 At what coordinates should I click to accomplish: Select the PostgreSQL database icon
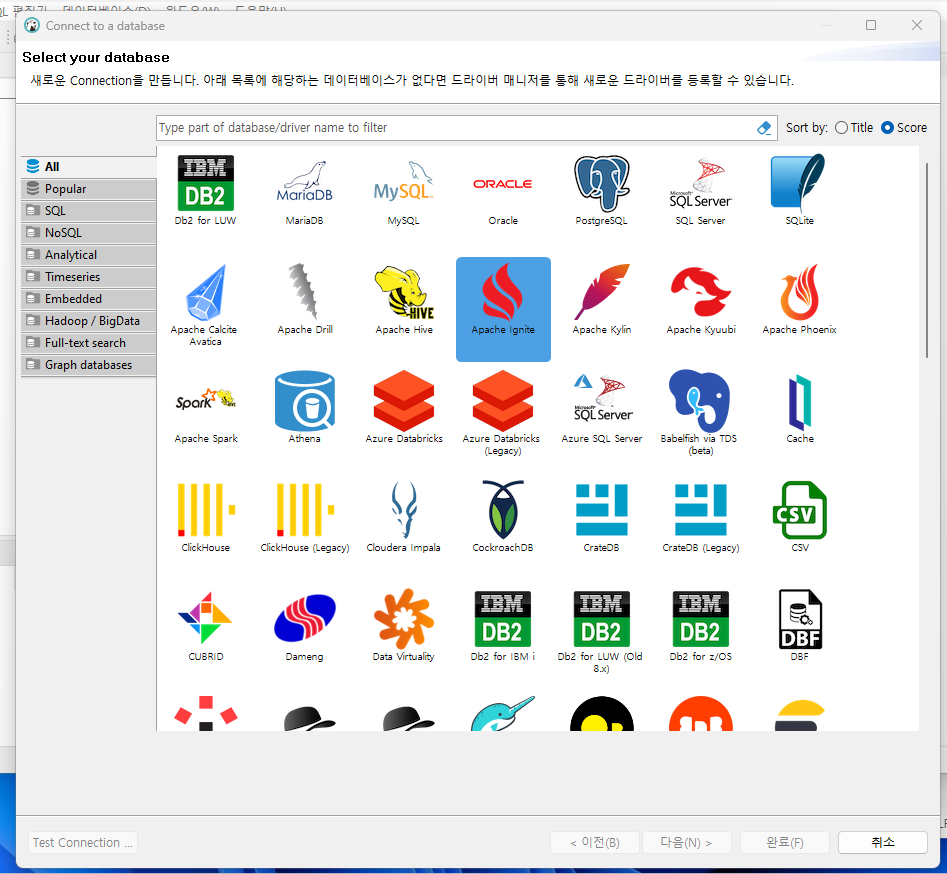point(602,184)
